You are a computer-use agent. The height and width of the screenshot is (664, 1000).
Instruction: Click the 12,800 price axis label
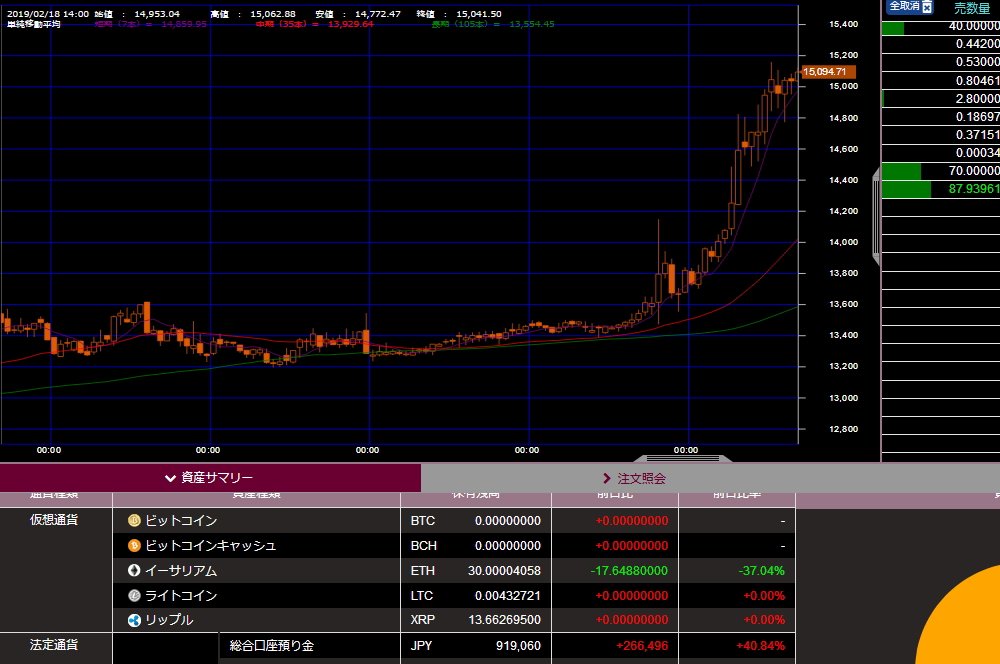click(x=843, y=429)
